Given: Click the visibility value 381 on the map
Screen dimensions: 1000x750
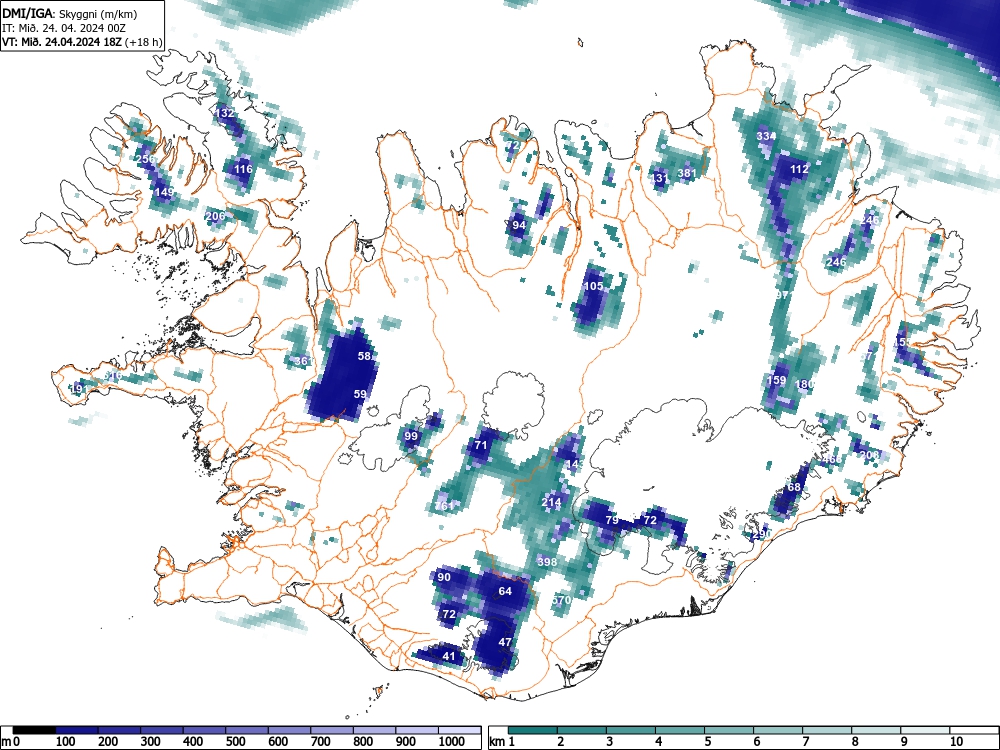Looking at the screenshot, I should tap(687, 173).
